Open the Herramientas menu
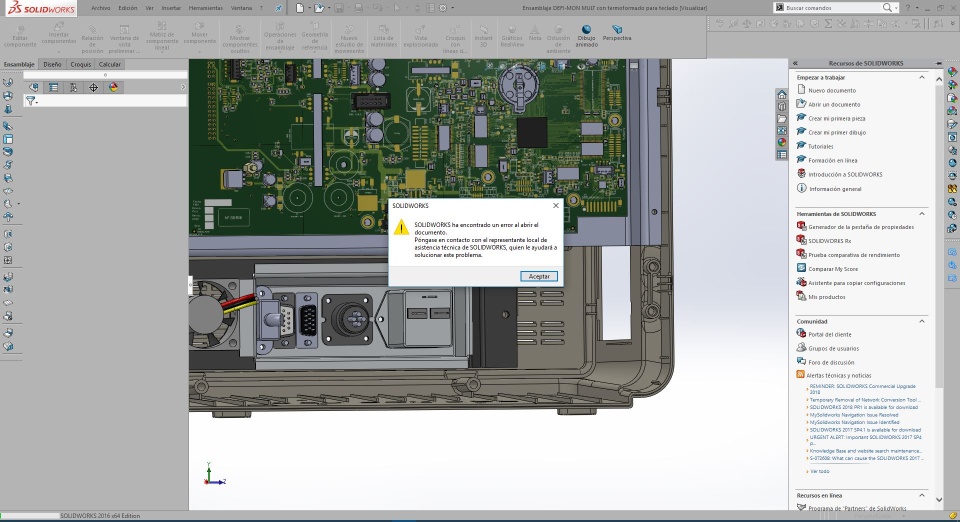Screen dimensions: 960x522 [x=206, y=7]
